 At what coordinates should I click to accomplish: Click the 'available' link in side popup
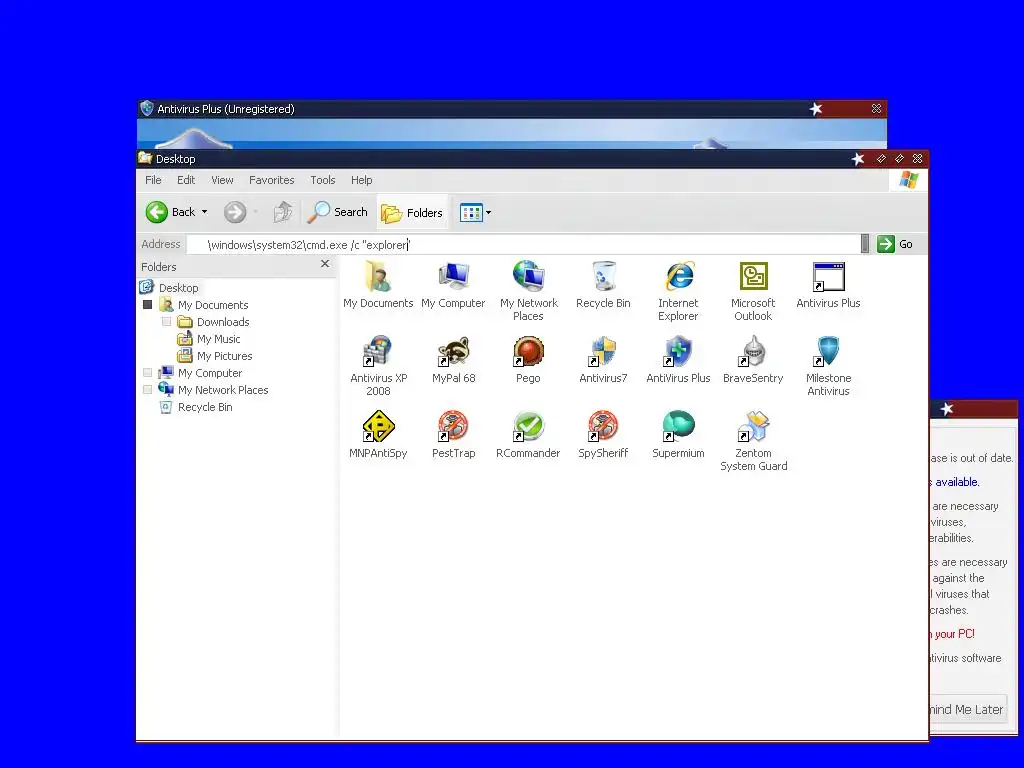(957, 482)
